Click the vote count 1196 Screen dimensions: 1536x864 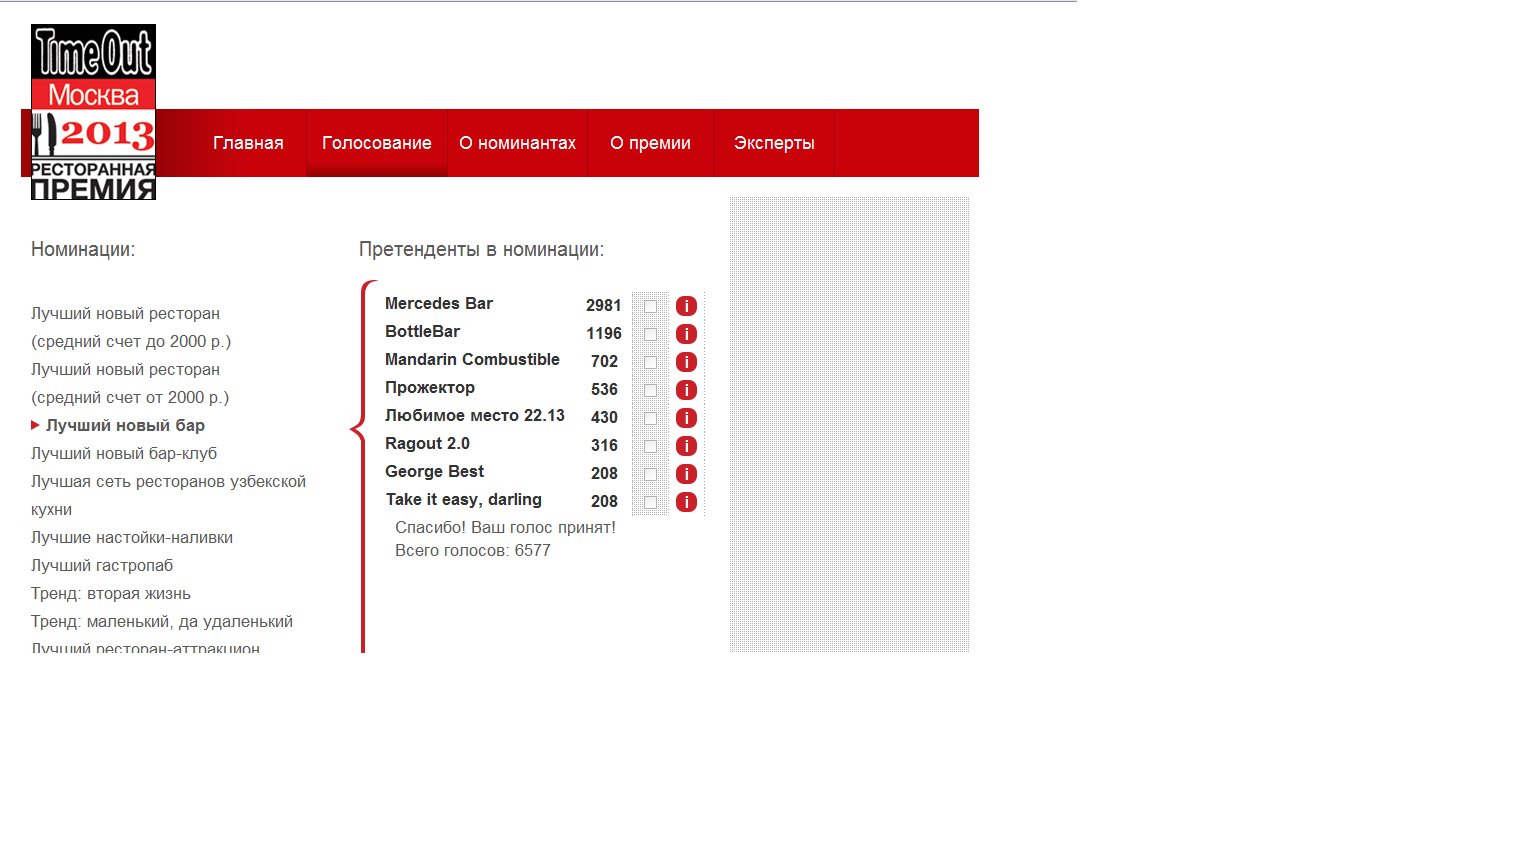pyautogui.click(x=604, y=333)
